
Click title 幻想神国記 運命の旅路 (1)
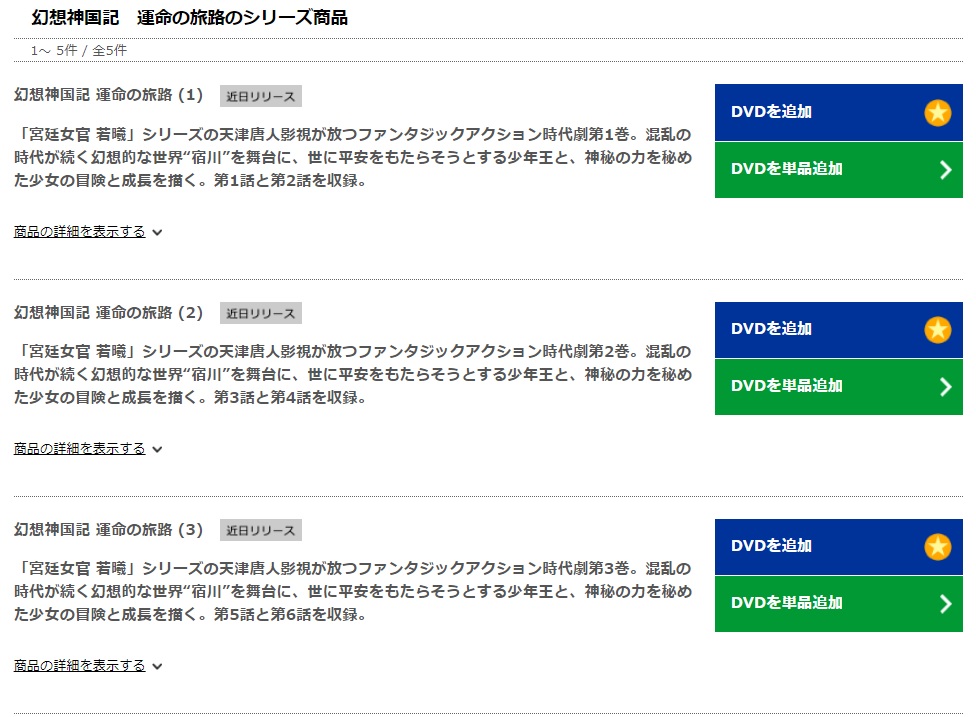108,95
